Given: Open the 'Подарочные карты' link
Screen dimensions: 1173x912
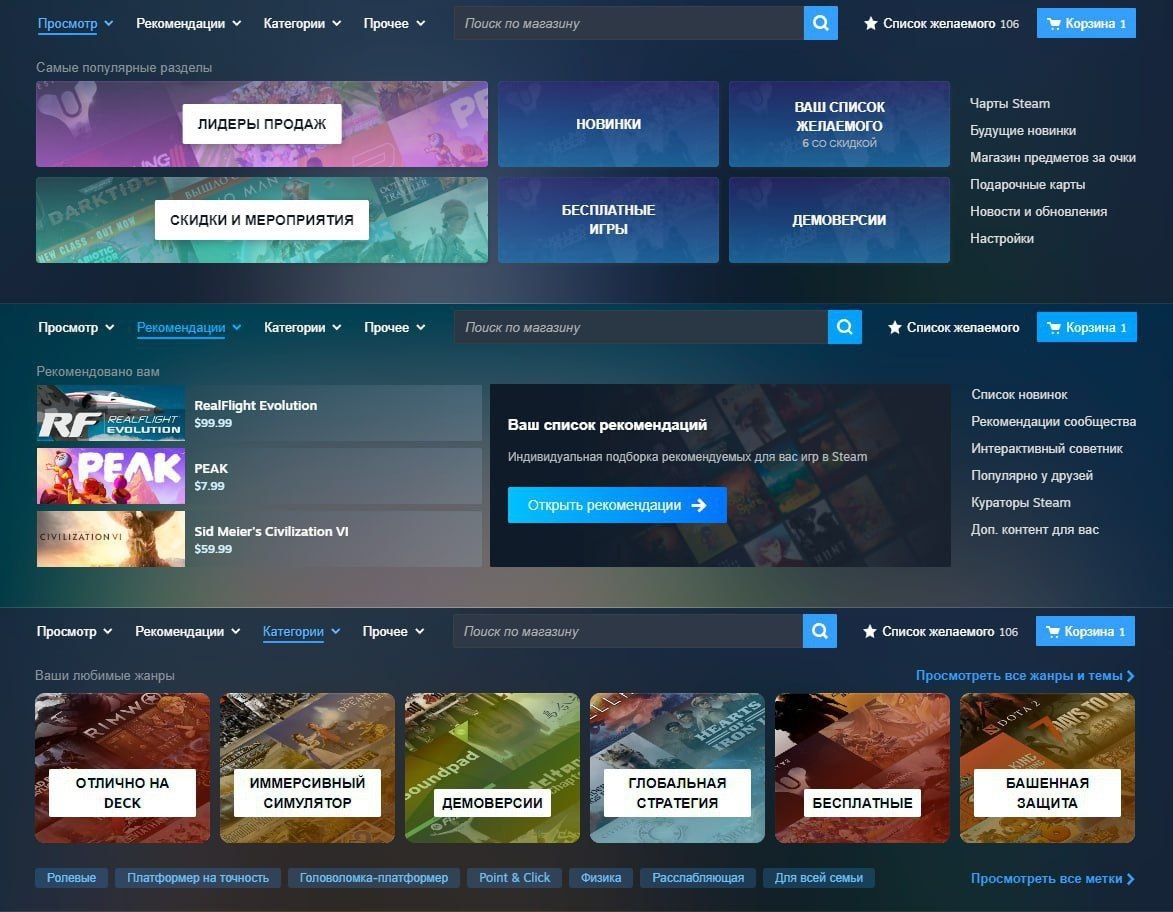Looking at the screenshot, I should tap(1027, 184).
